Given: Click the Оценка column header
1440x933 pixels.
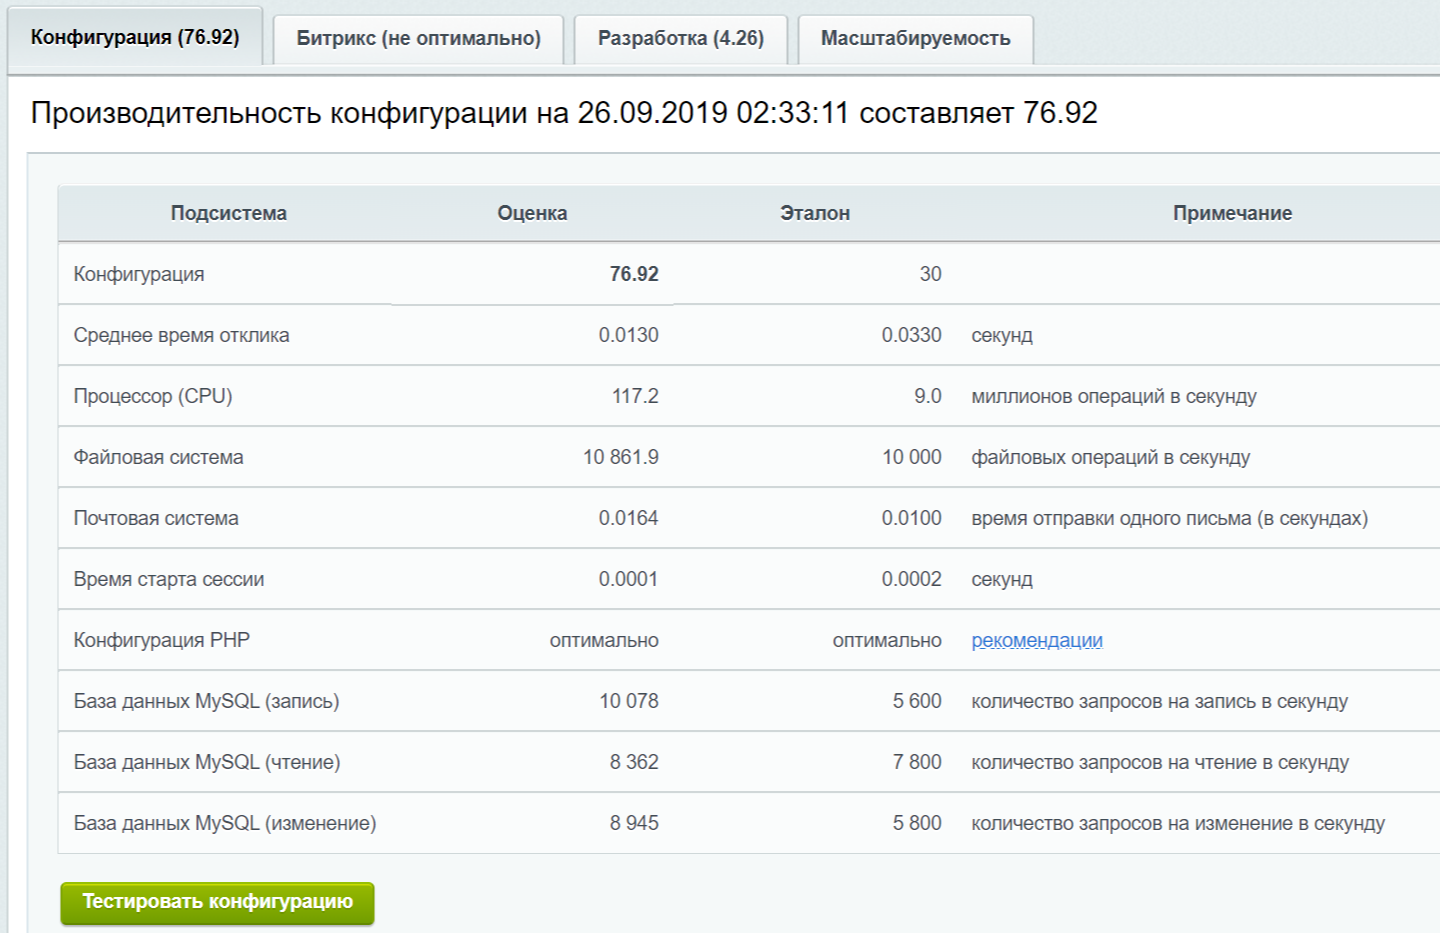Looking at the screenshot, I should coord(532,213).
